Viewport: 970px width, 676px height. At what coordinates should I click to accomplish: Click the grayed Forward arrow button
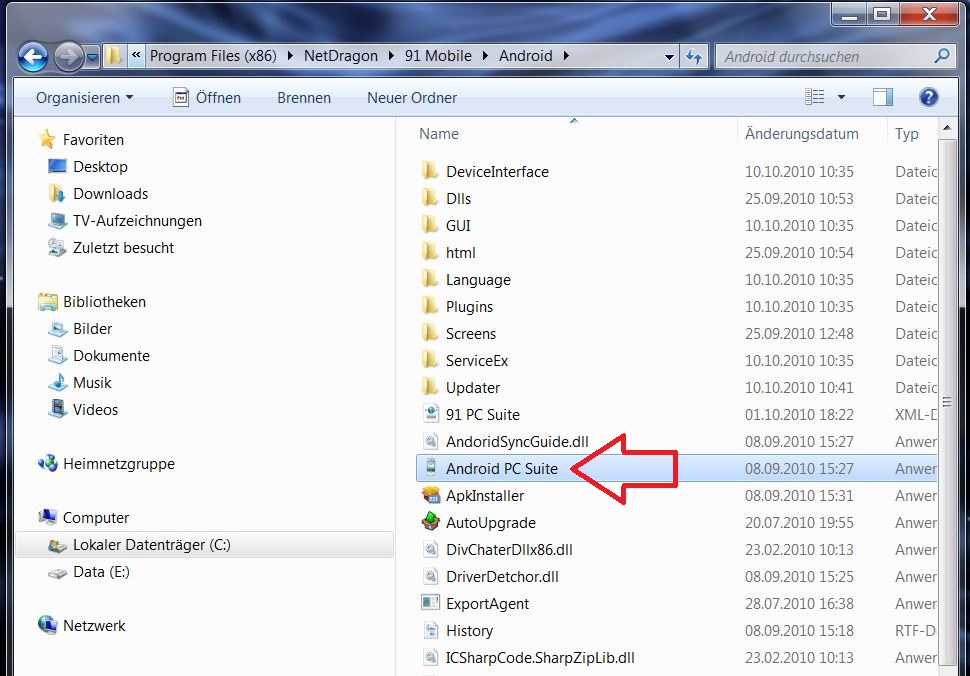point(68,57)
